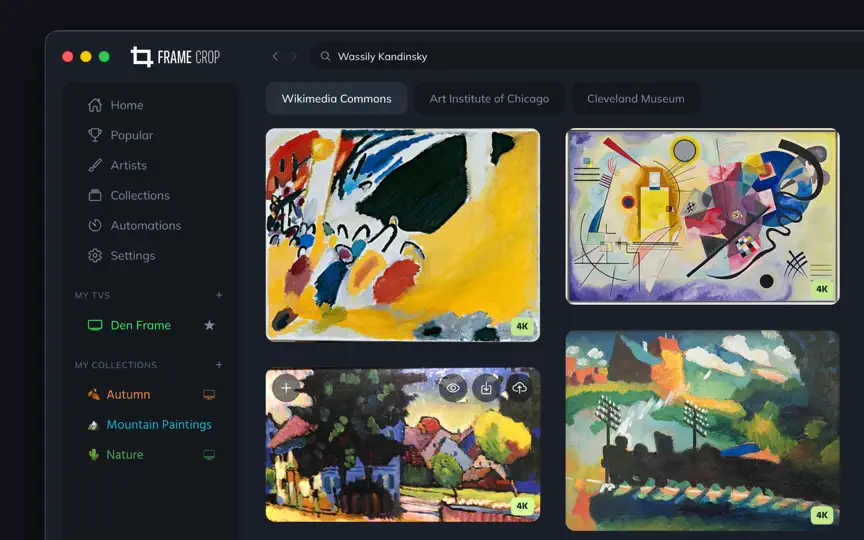
Task: Click the Nature cactus icon
Action: [x=94, y=455]
